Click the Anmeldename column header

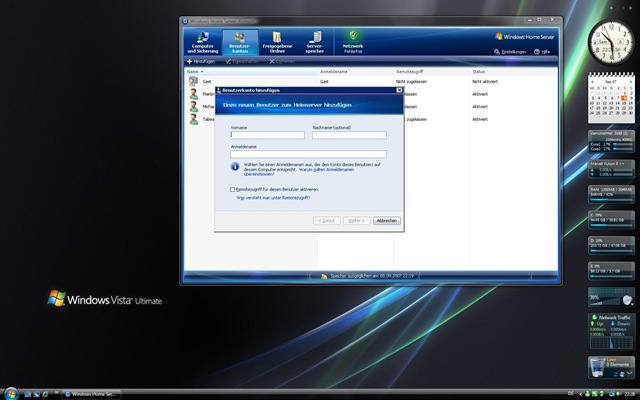356,71
